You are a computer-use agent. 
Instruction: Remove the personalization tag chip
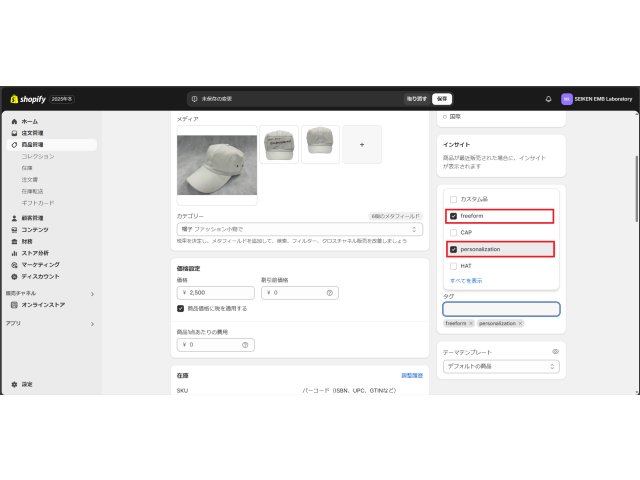[x=520, y=323]
